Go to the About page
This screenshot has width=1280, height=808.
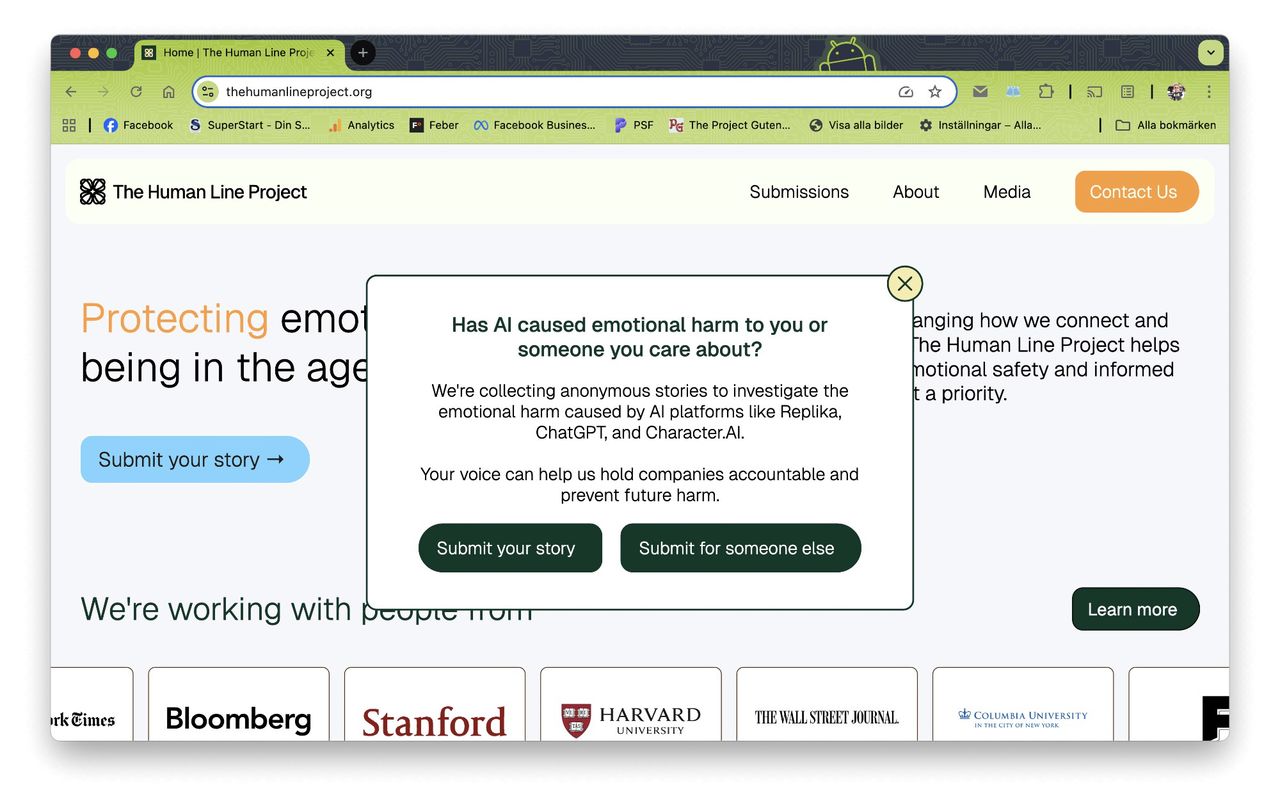click(x=916, y=192)
